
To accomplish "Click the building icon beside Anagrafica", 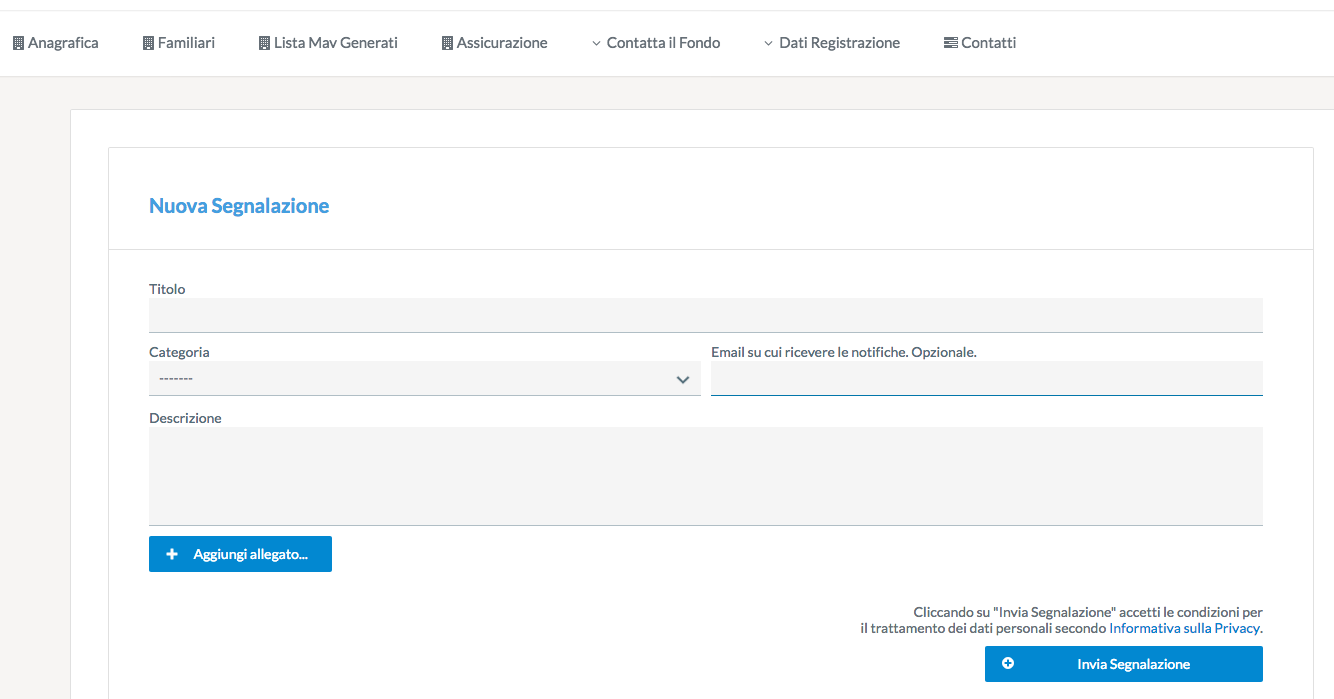I will click(x=18, y=43).
